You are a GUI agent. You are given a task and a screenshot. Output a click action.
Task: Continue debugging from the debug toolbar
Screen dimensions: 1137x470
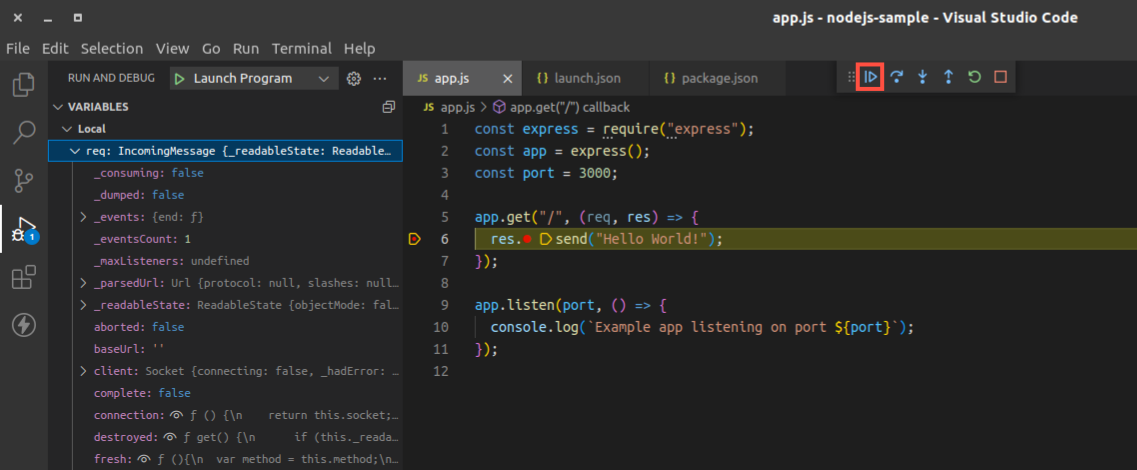point(870,76)
